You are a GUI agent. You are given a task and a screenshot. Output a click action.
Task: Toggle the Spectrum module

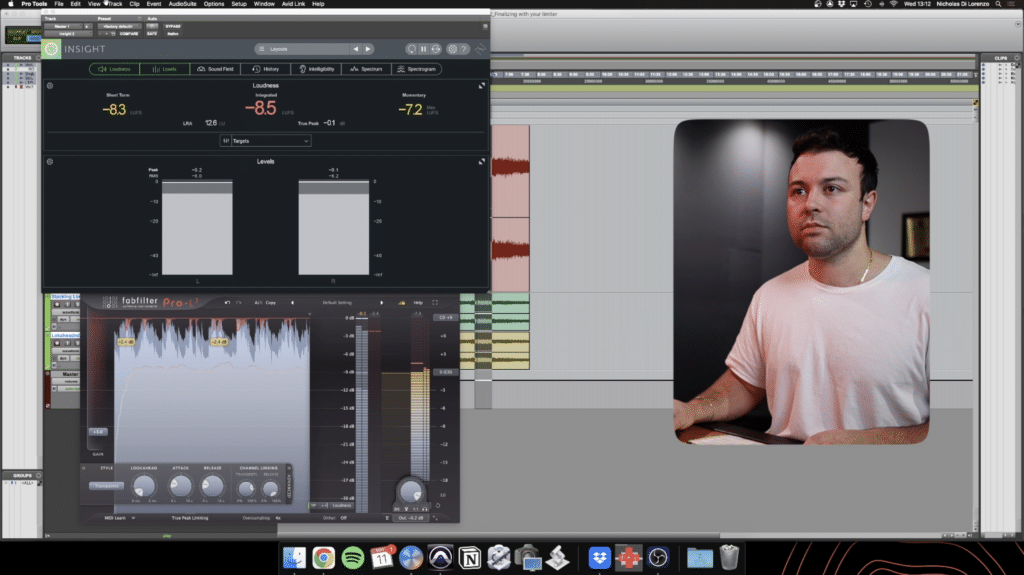366,69
